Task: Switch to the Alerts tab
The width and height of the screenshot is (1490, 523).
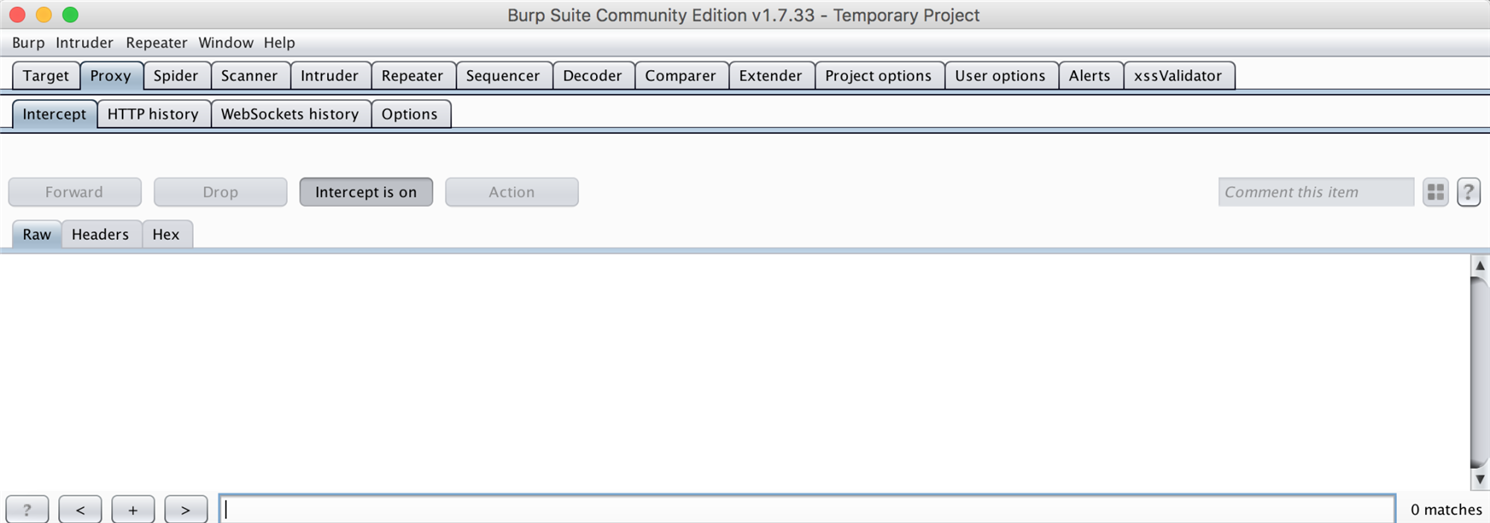Action: 1090,76
